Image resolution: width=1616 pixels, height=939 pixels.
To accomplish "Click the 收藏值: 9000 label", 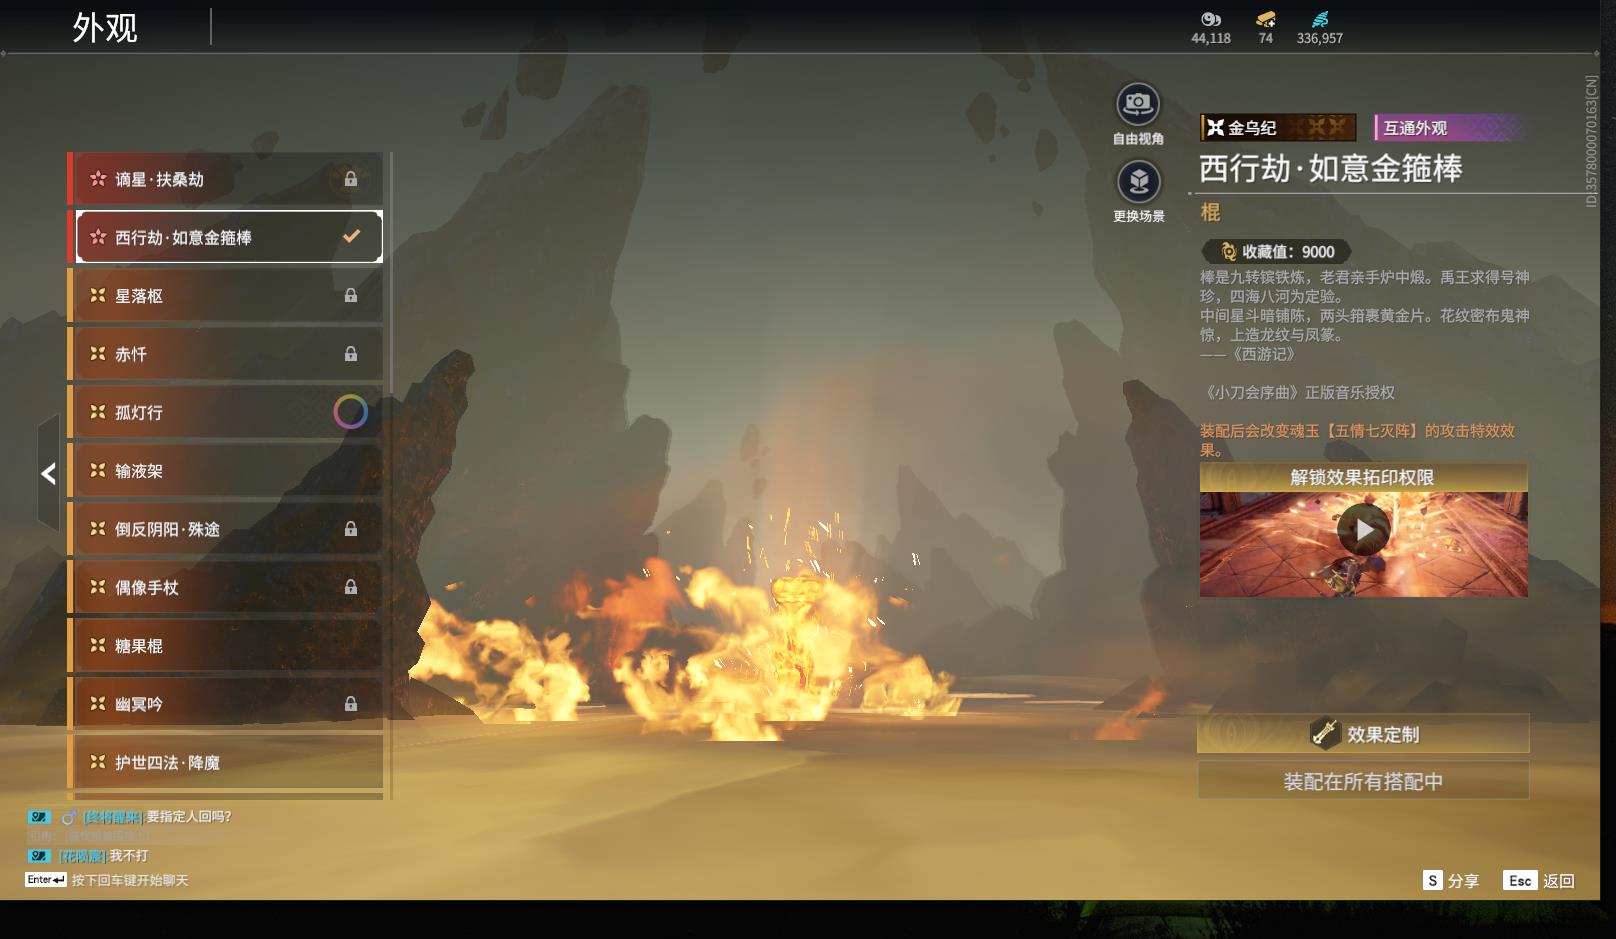I will tap(1288, 252).
